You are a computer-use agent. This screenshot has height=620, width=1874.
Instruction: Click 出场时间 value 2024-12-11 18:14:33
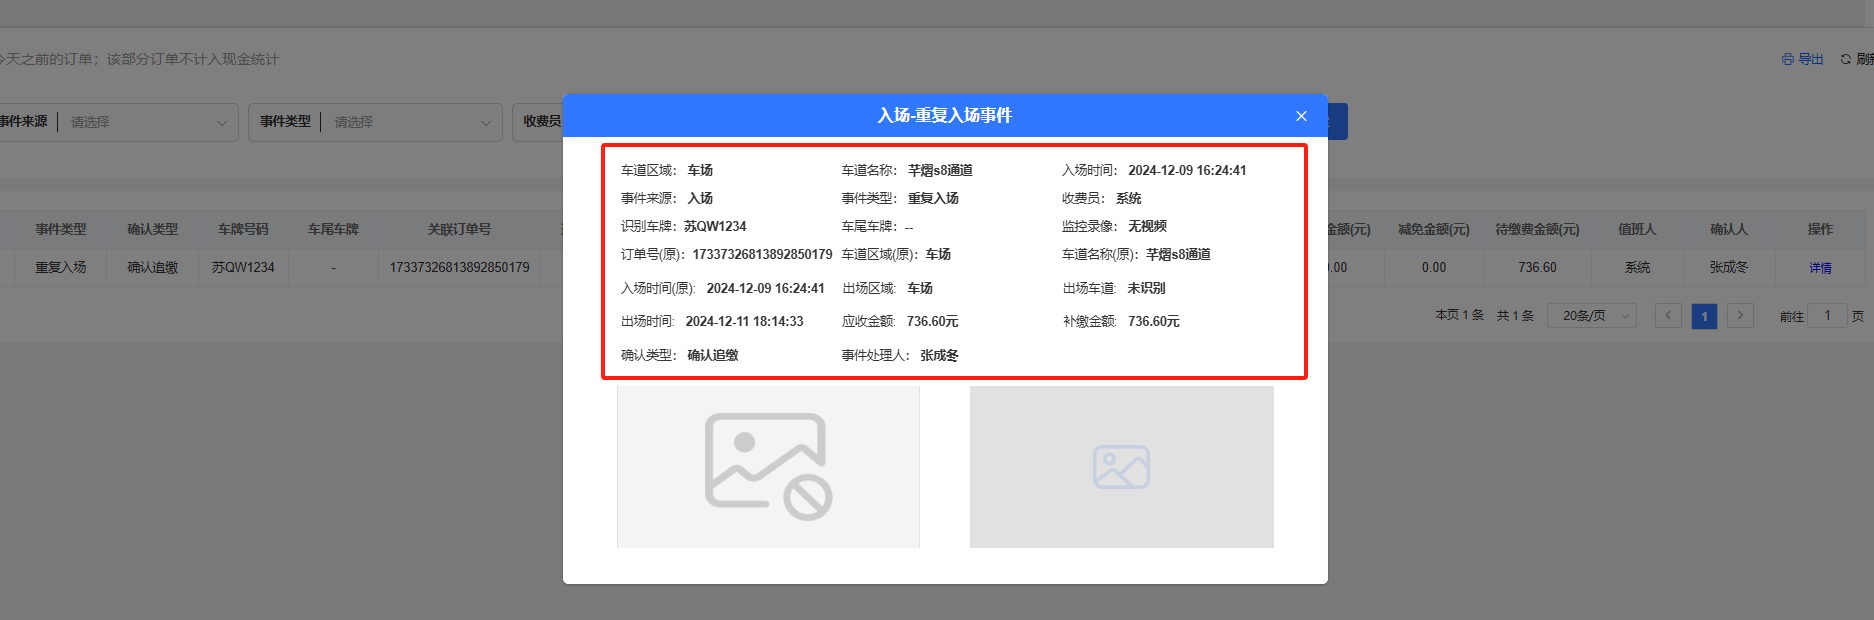click(x=745, y=322)
